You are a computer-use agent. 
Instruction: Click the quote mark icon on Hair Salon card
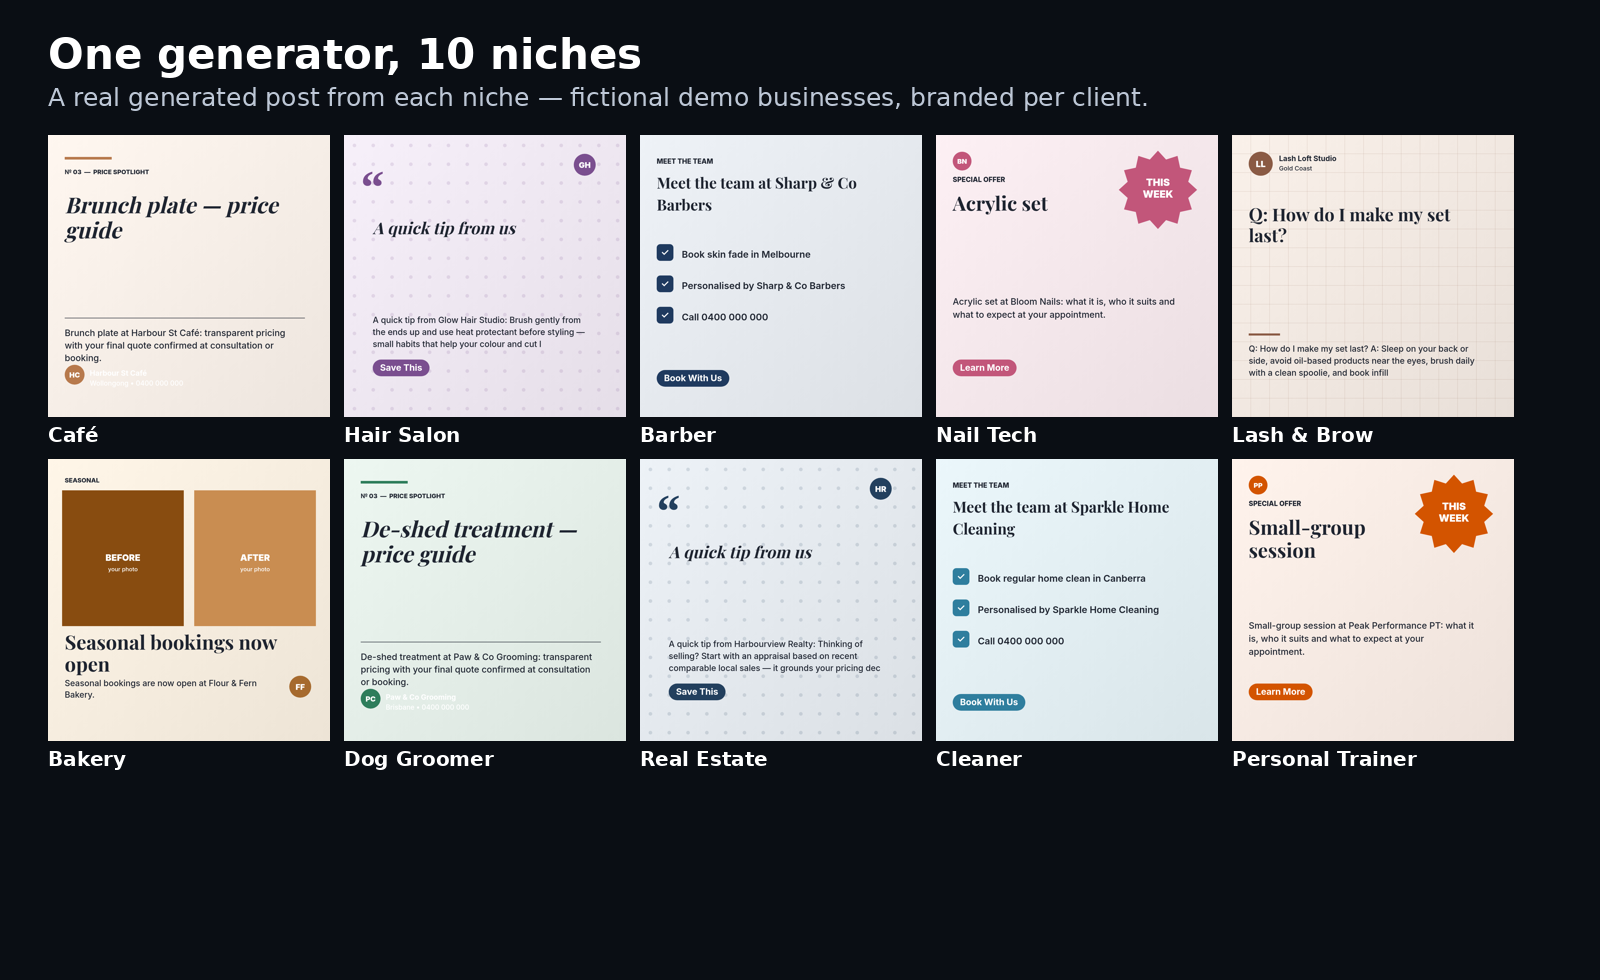[x=373, y=179]
